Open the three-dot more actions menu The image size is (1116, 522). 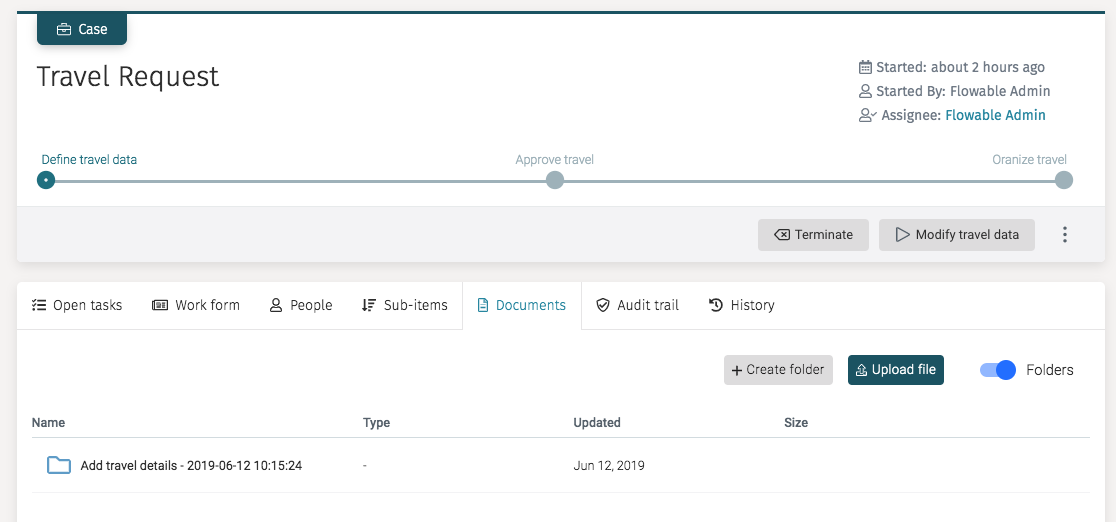click(1064, 235)
